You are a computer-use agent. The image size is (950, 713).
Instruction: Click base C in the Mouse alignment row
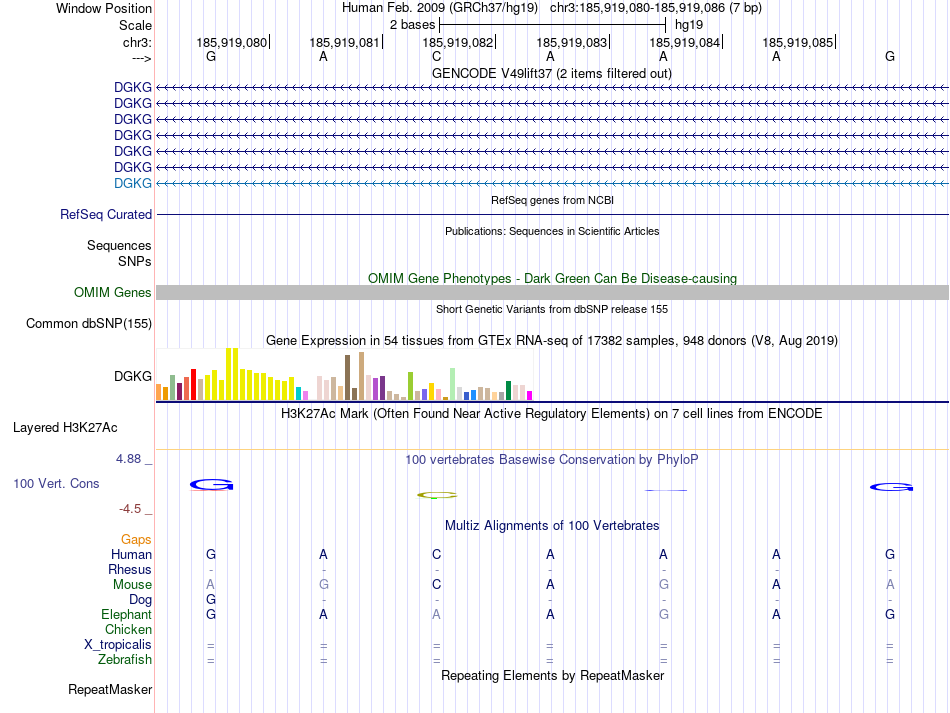[436, 585]
